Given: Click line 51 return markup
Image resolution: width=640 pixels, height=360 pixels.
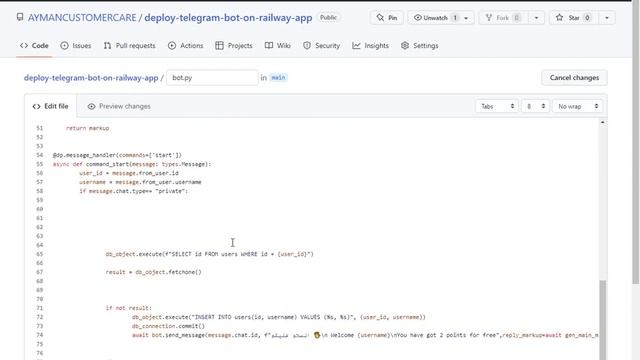Looking at the screenshot, I should point(87,128).
